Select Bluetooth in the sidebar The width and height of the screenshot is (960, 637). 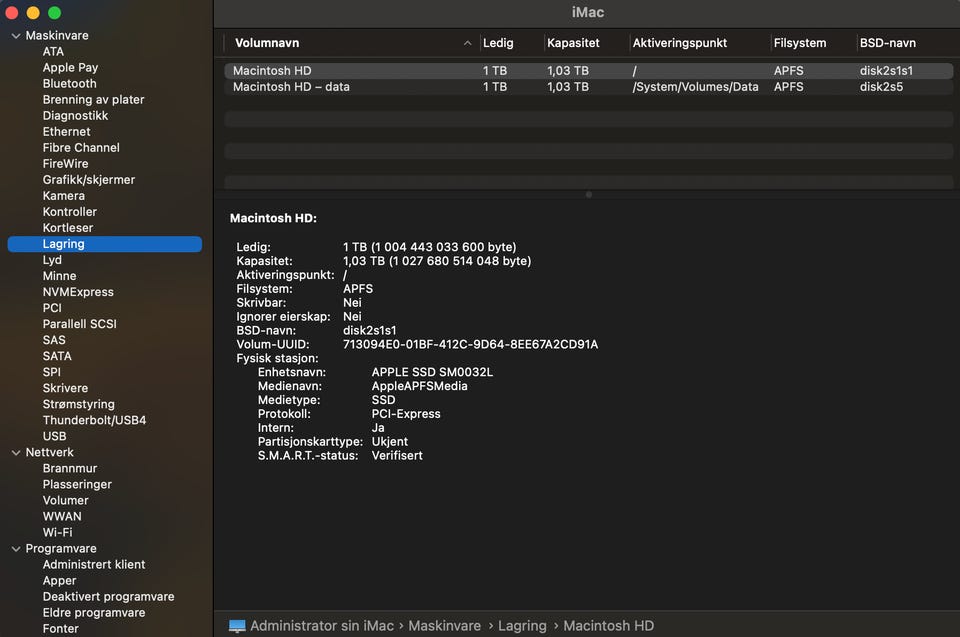coord(69,83)
